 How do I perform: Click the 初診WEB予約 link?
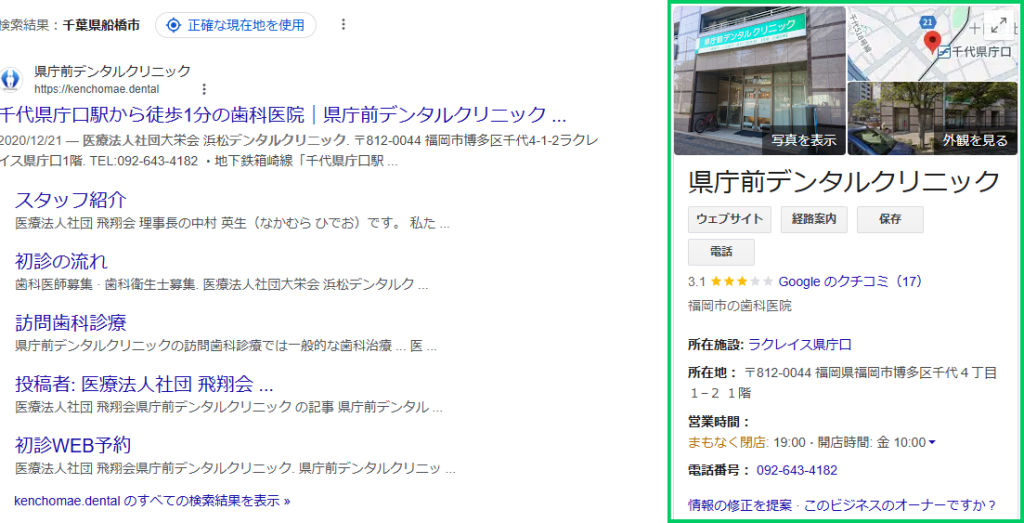73,445
